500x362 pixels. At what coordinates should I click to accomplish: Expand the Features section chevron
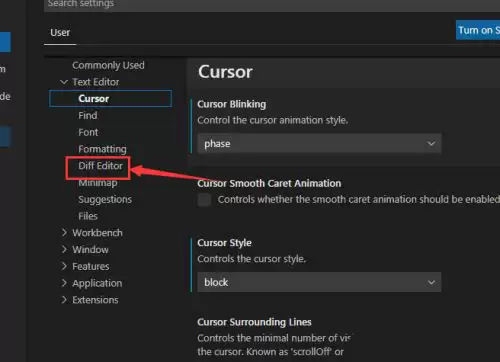pyautogui.click(x=64, y=266)
